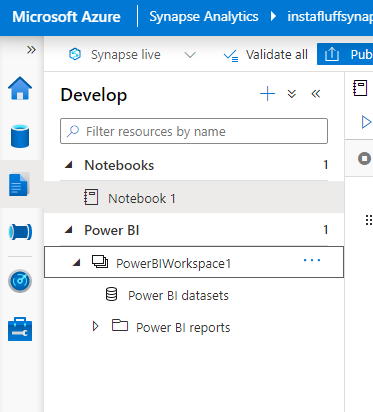The image size is (373, 412).
Task: Open the Data hub cylinder icon
Action: click(20, 136)
